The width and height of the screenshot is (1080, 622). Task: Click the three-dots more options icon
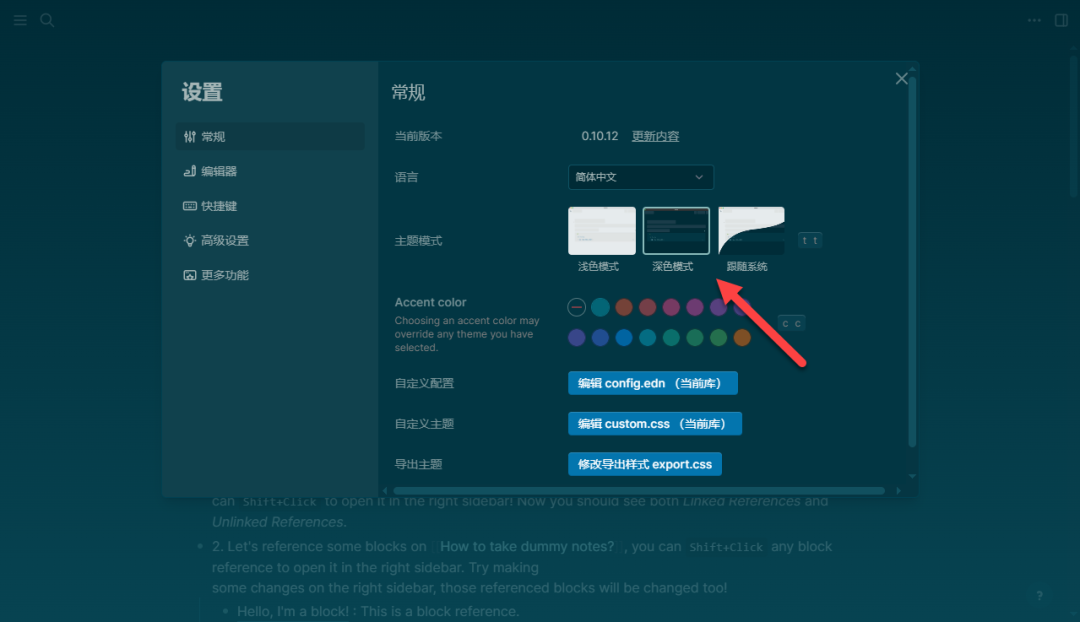point(1034,19)
